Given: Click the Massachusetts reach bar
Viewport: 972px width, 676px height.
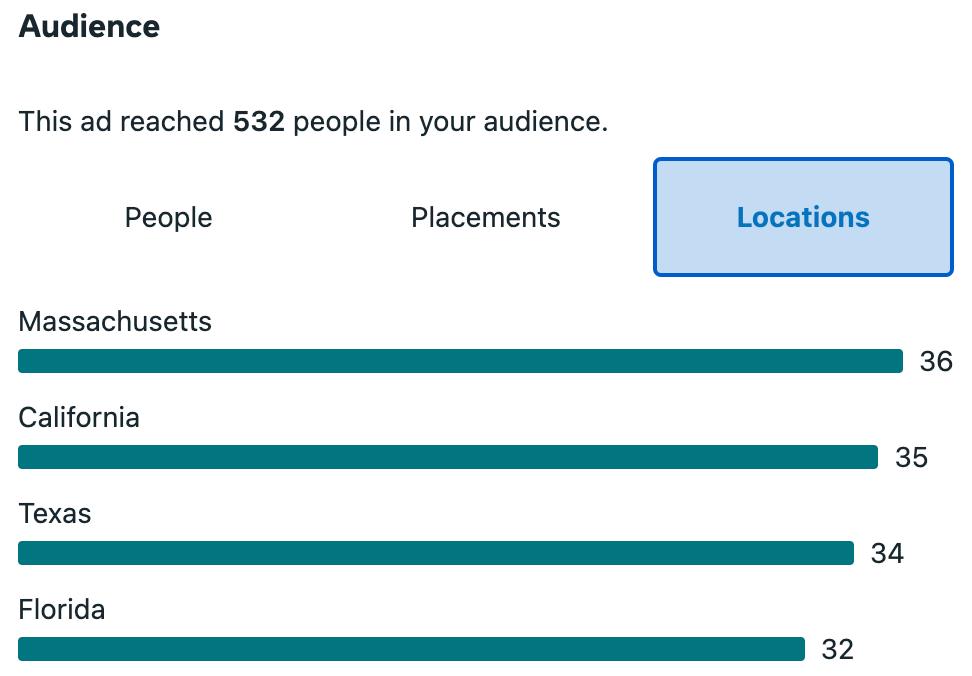Looking at the screenshot, I should point(460,361).
